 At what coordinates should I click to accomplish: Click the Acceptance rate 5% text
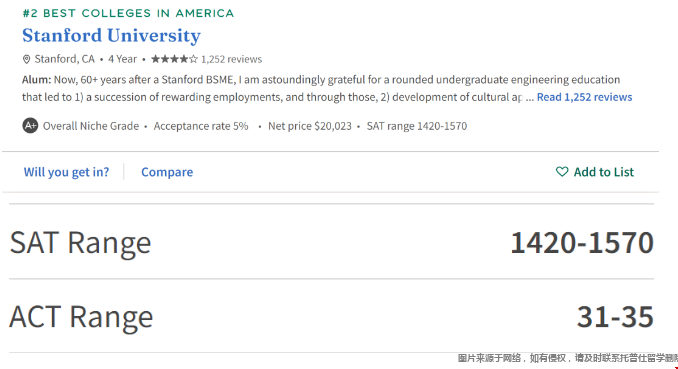201,126
